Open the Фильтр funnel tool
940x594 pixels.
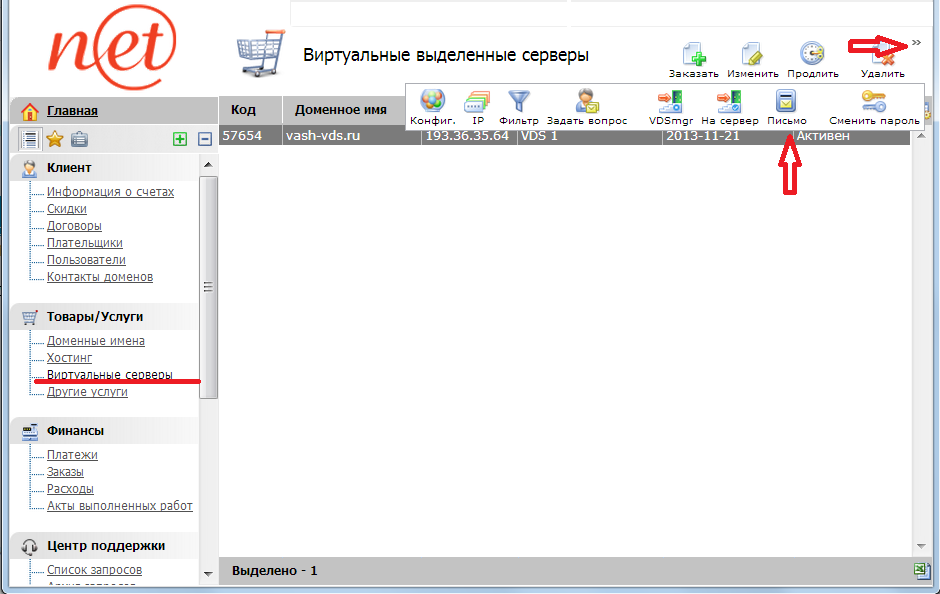click(518, 101)
